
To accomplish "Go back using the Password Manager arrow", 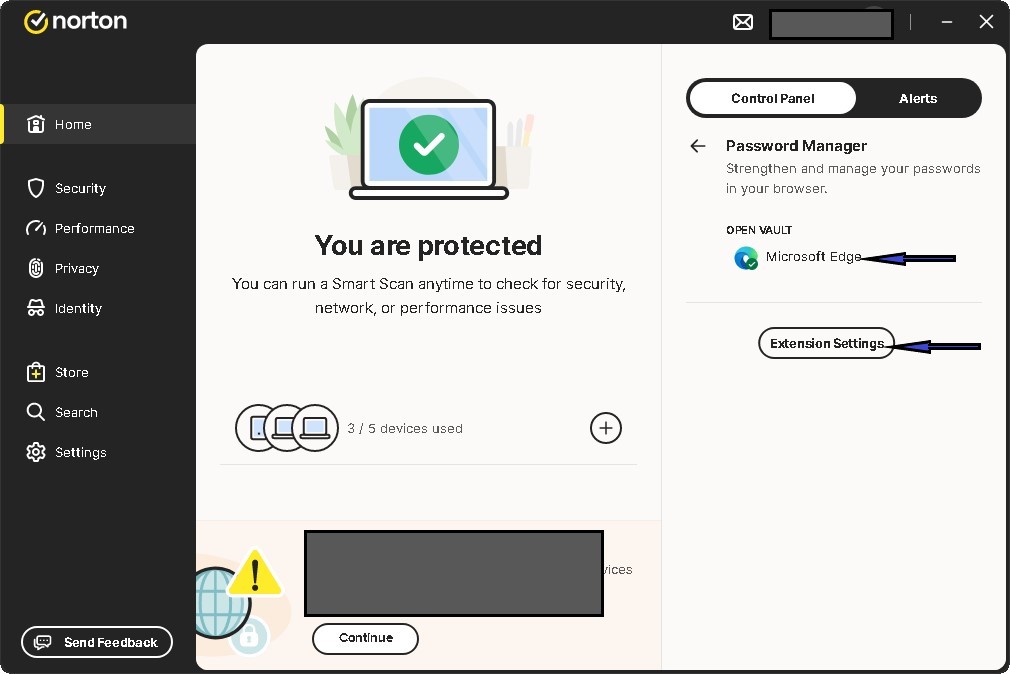I will 698,146.
